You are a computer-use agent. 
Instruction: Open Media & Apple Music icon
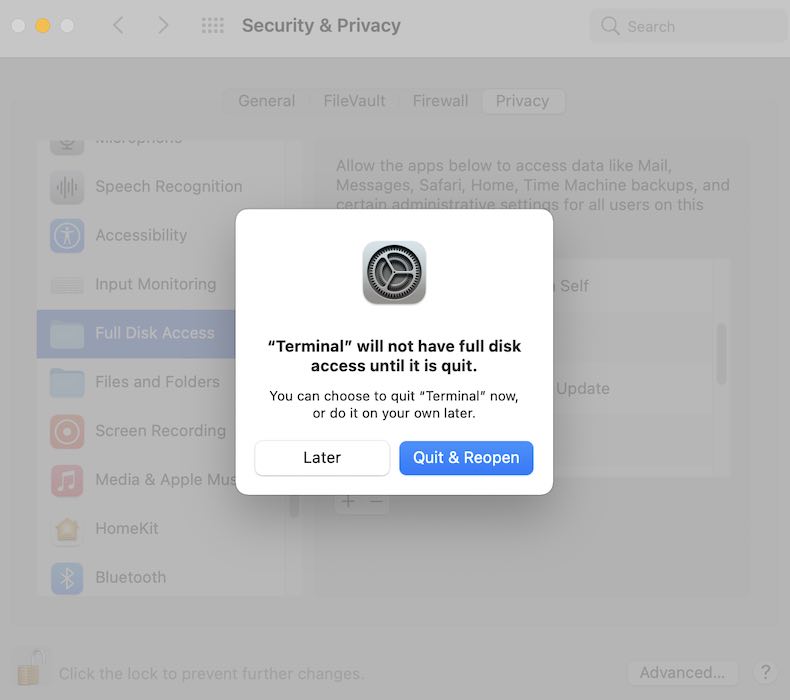pos(67,480)
